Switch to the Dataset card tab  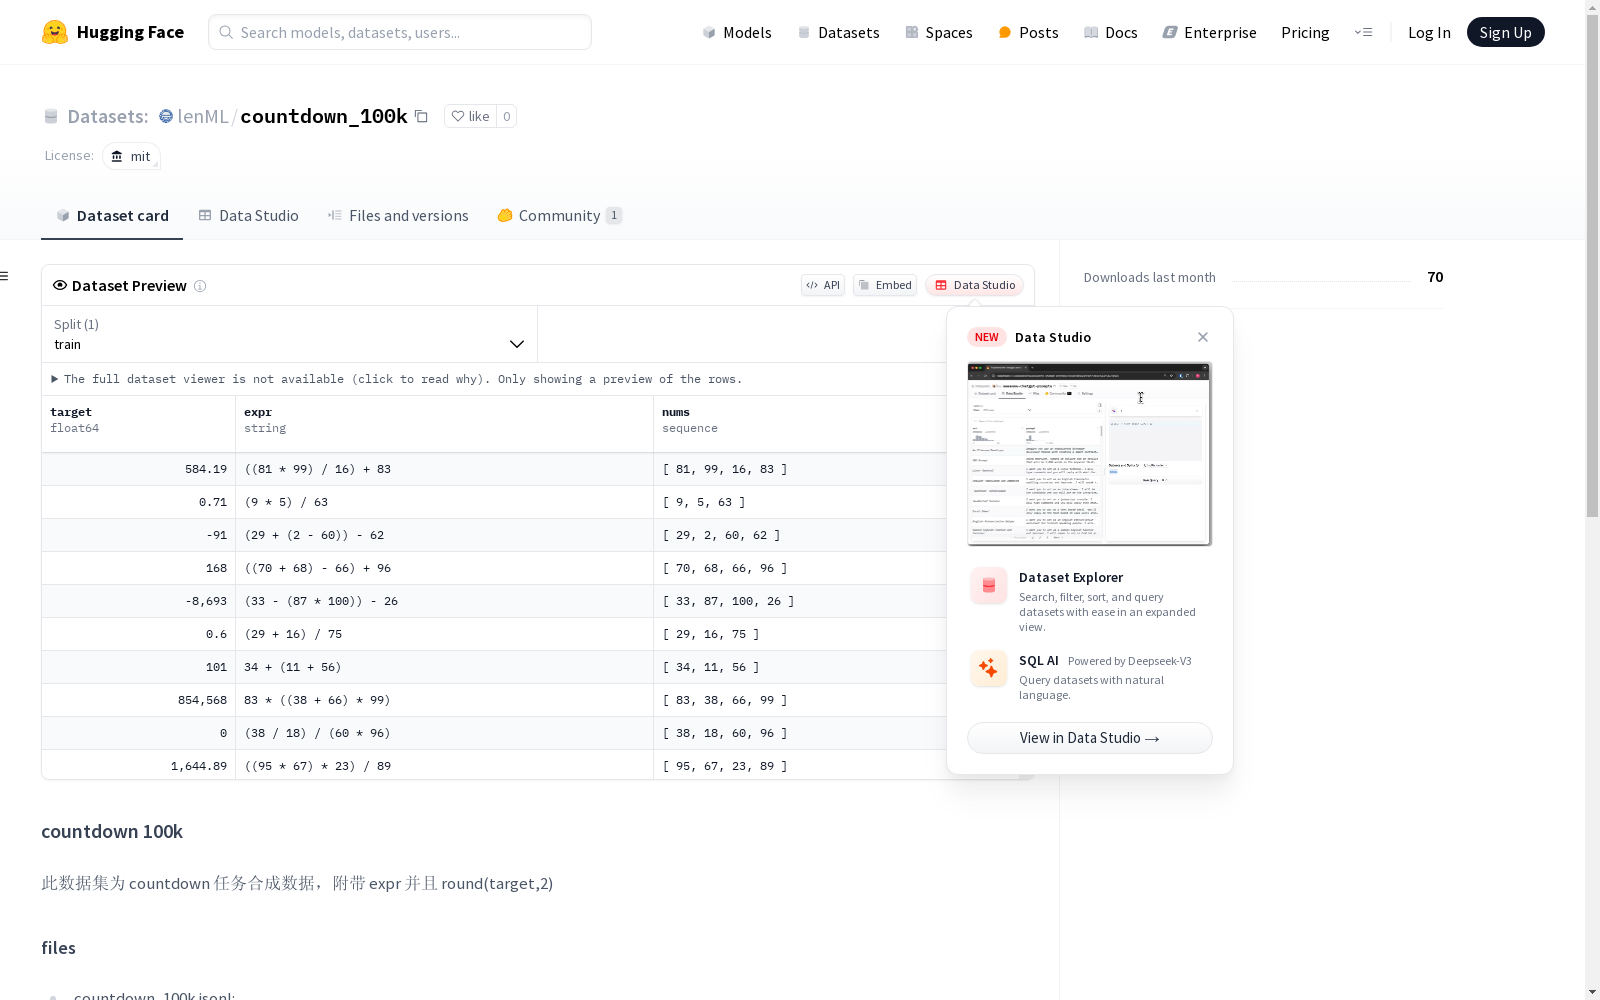pos(112,216)
